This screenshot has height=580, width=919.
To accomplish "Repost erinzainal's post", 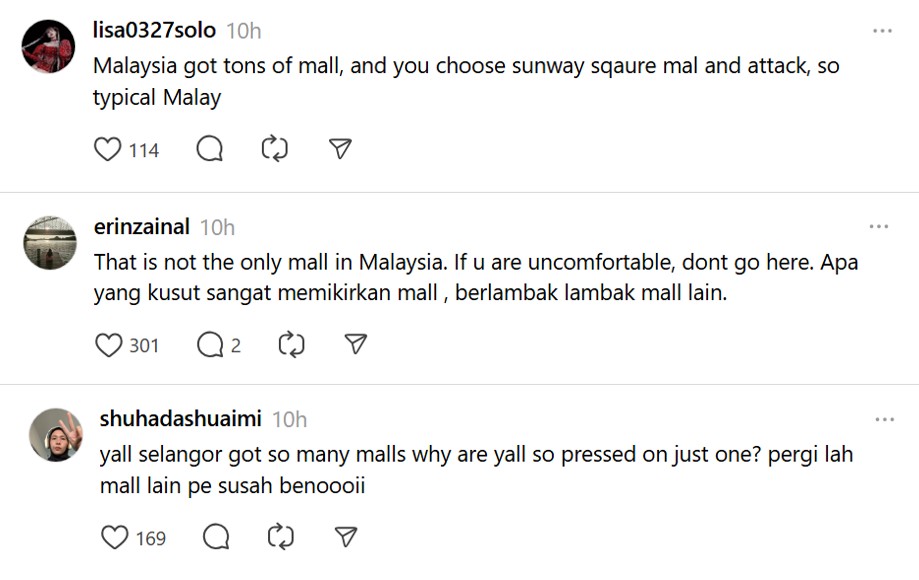I will (290, 346).
